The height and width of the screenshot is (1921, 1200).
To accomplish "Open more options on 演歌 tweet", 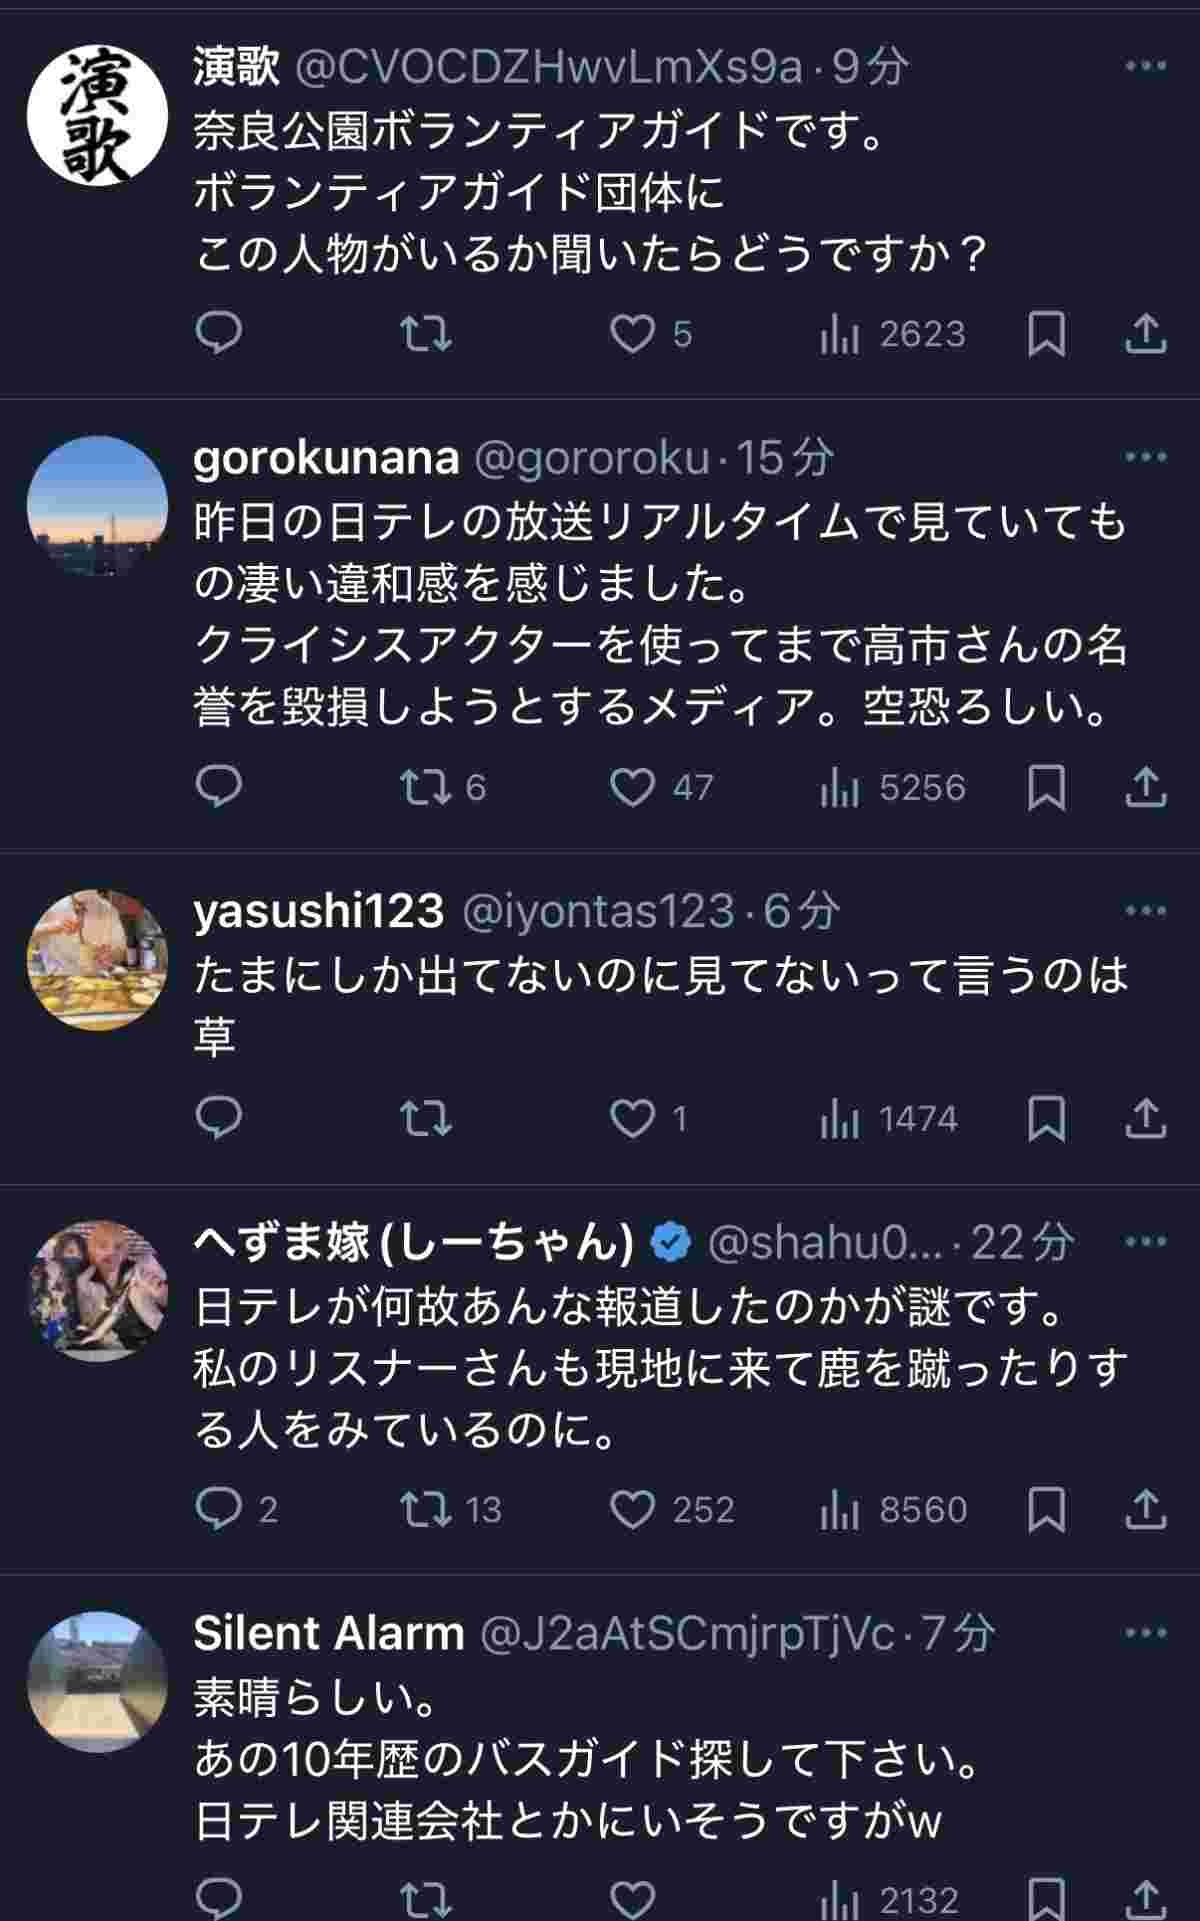I will tap(1145, 67).
